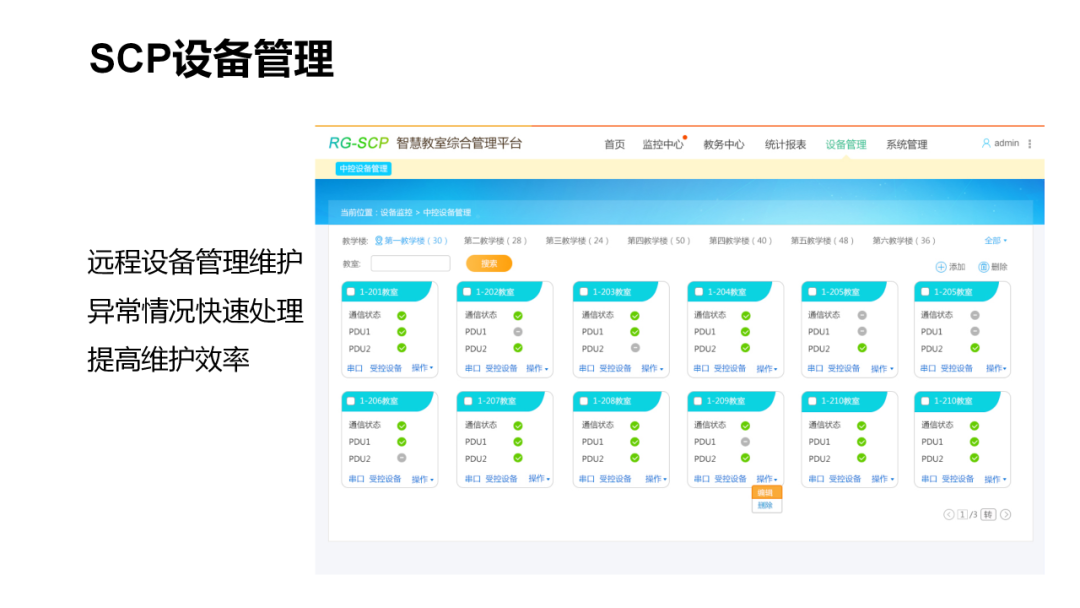
Task: Click 1-203教室 通信状态 green check icon
Action: pos(635,315)
